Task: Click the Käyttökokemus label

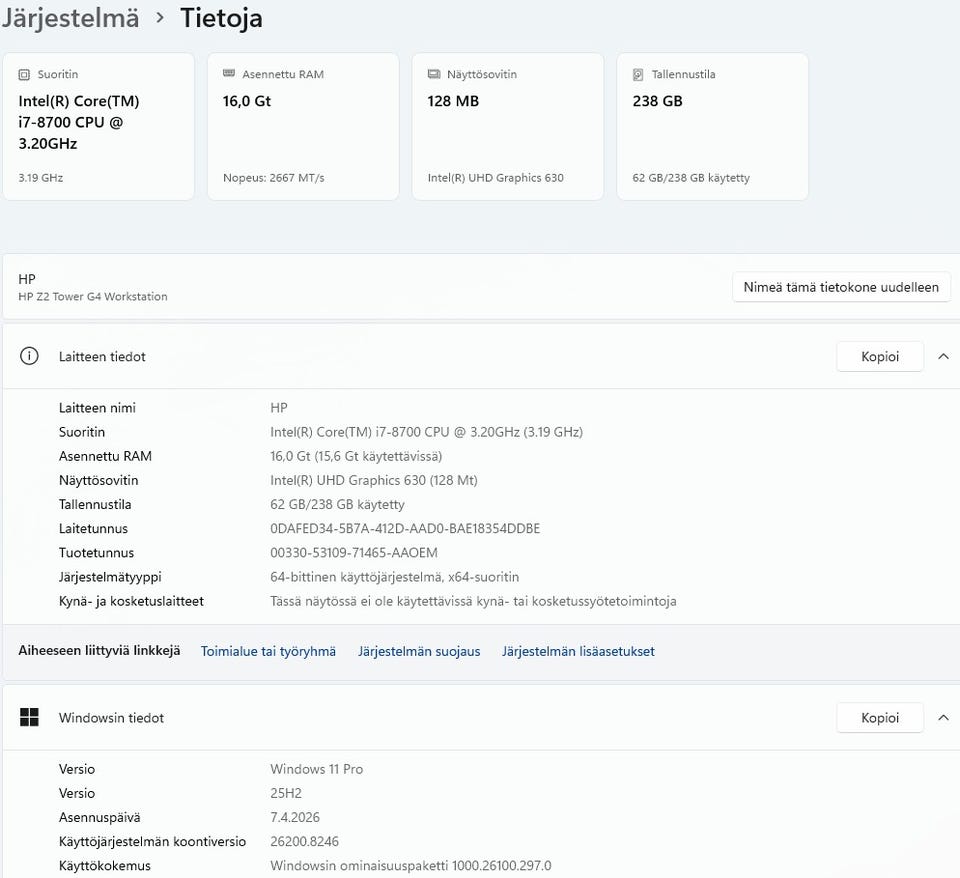Action: tap(105, 866)
